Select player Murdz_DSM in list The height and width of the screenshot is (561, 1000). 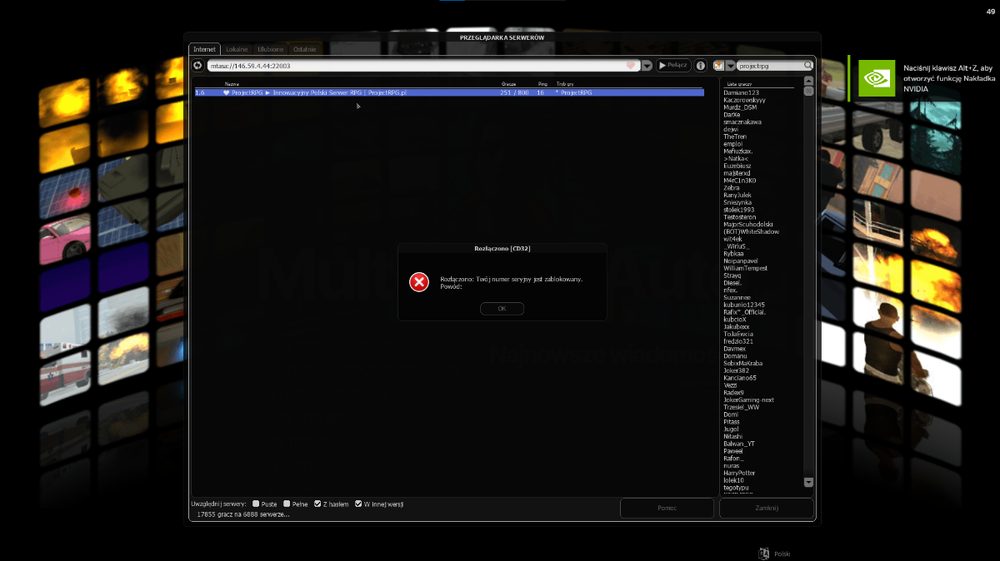coord(740,107)
